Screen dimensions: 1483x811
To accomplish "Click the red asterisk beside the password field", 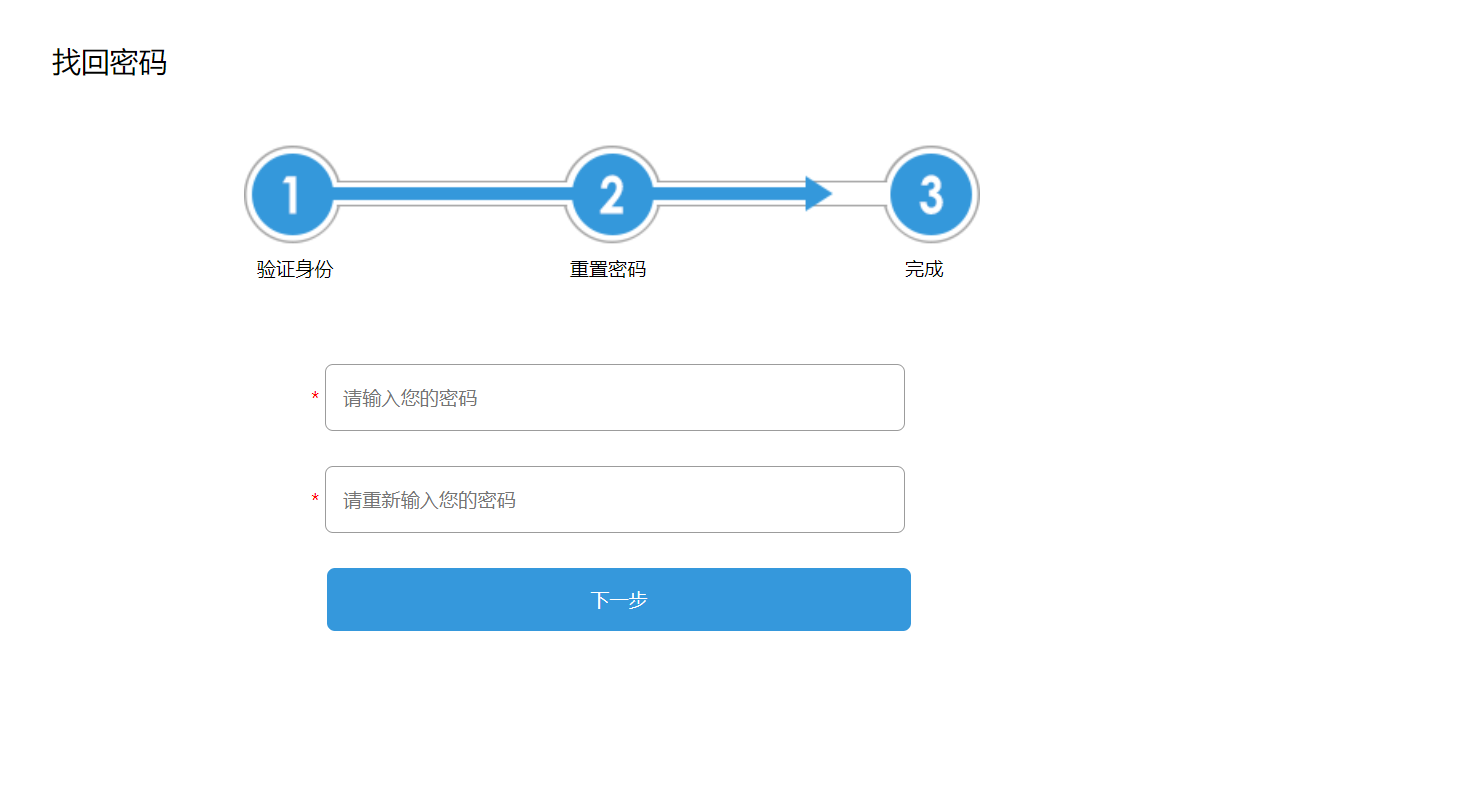I will [315, 398].
